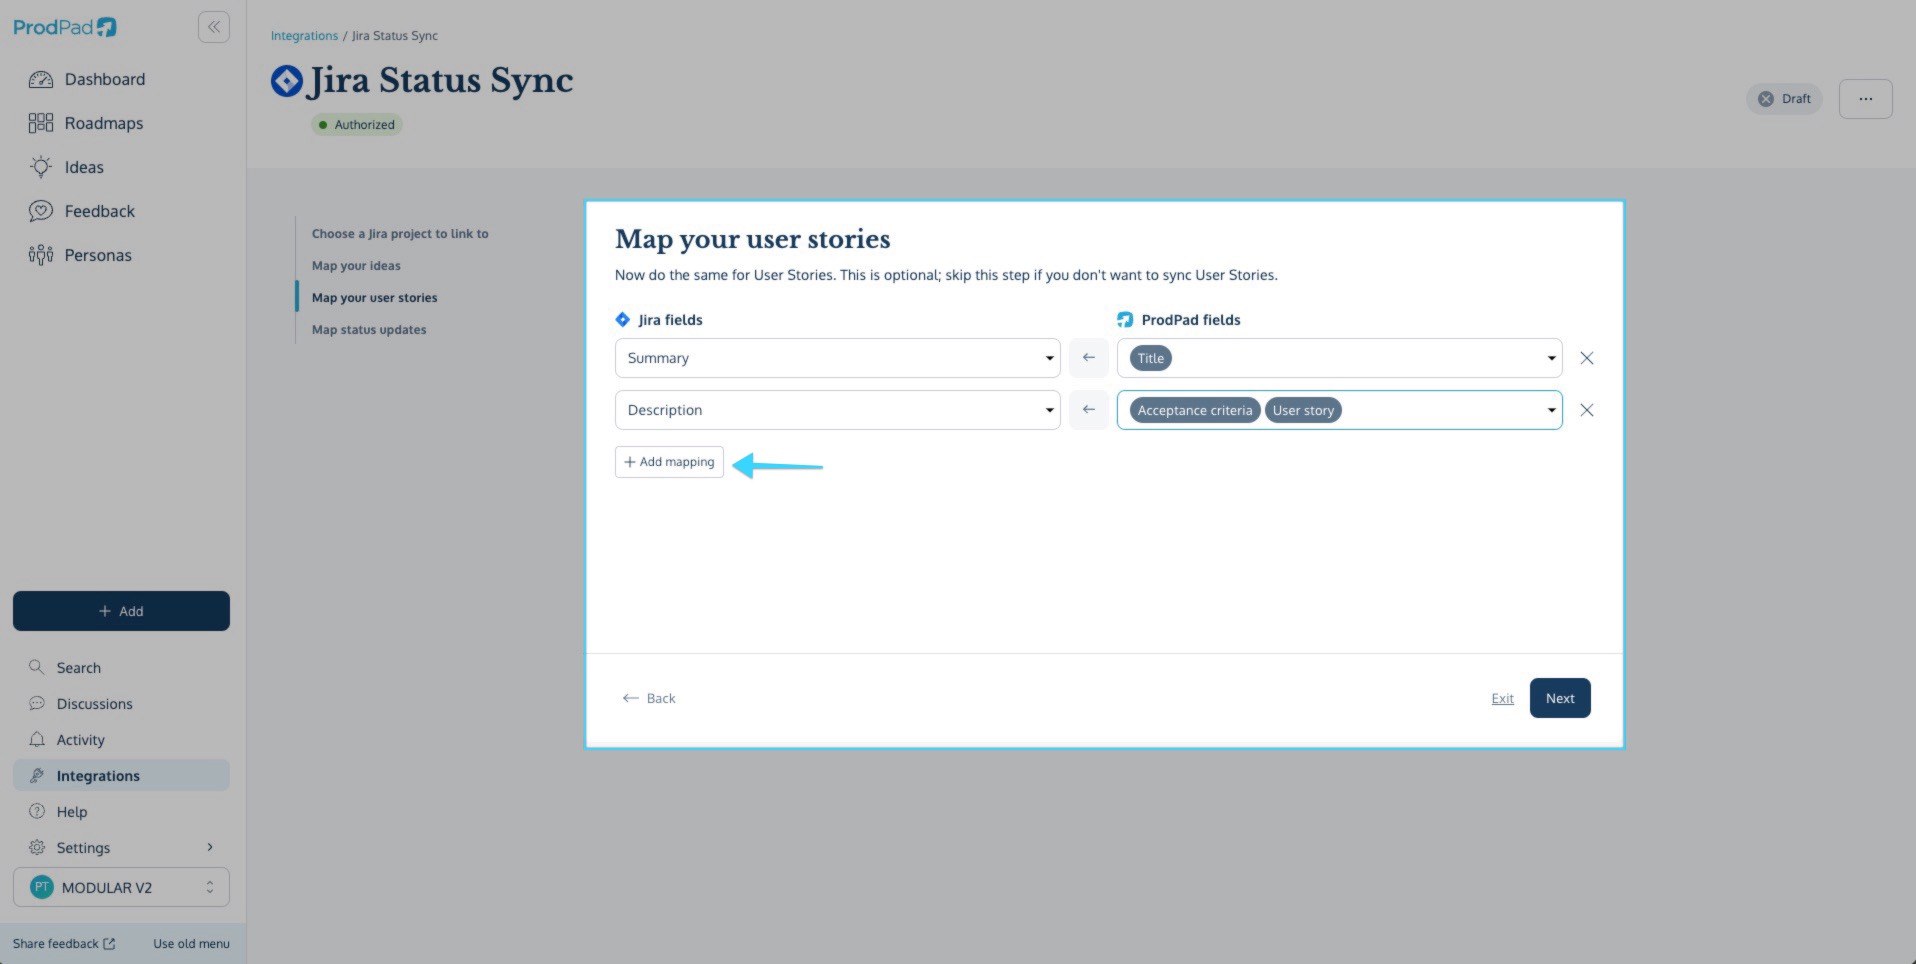This screenshot has height=964, width=1916.
Task: Click the 'Map your user stories' heading
Action: [752, 239]
